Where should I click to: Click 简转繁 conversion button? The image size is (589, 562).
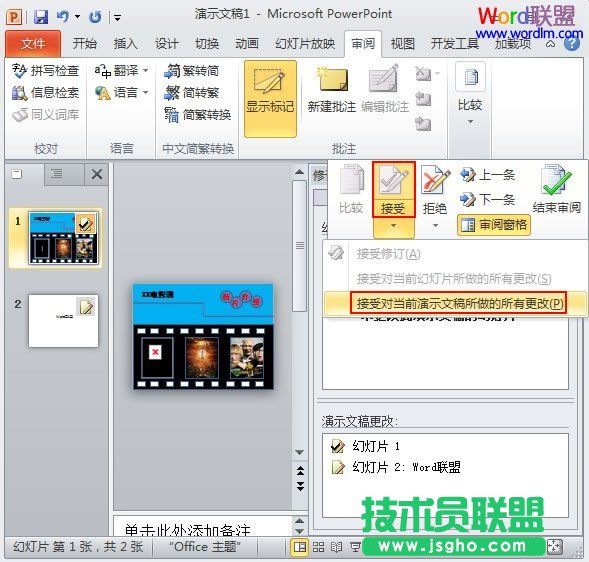(192, 92)
